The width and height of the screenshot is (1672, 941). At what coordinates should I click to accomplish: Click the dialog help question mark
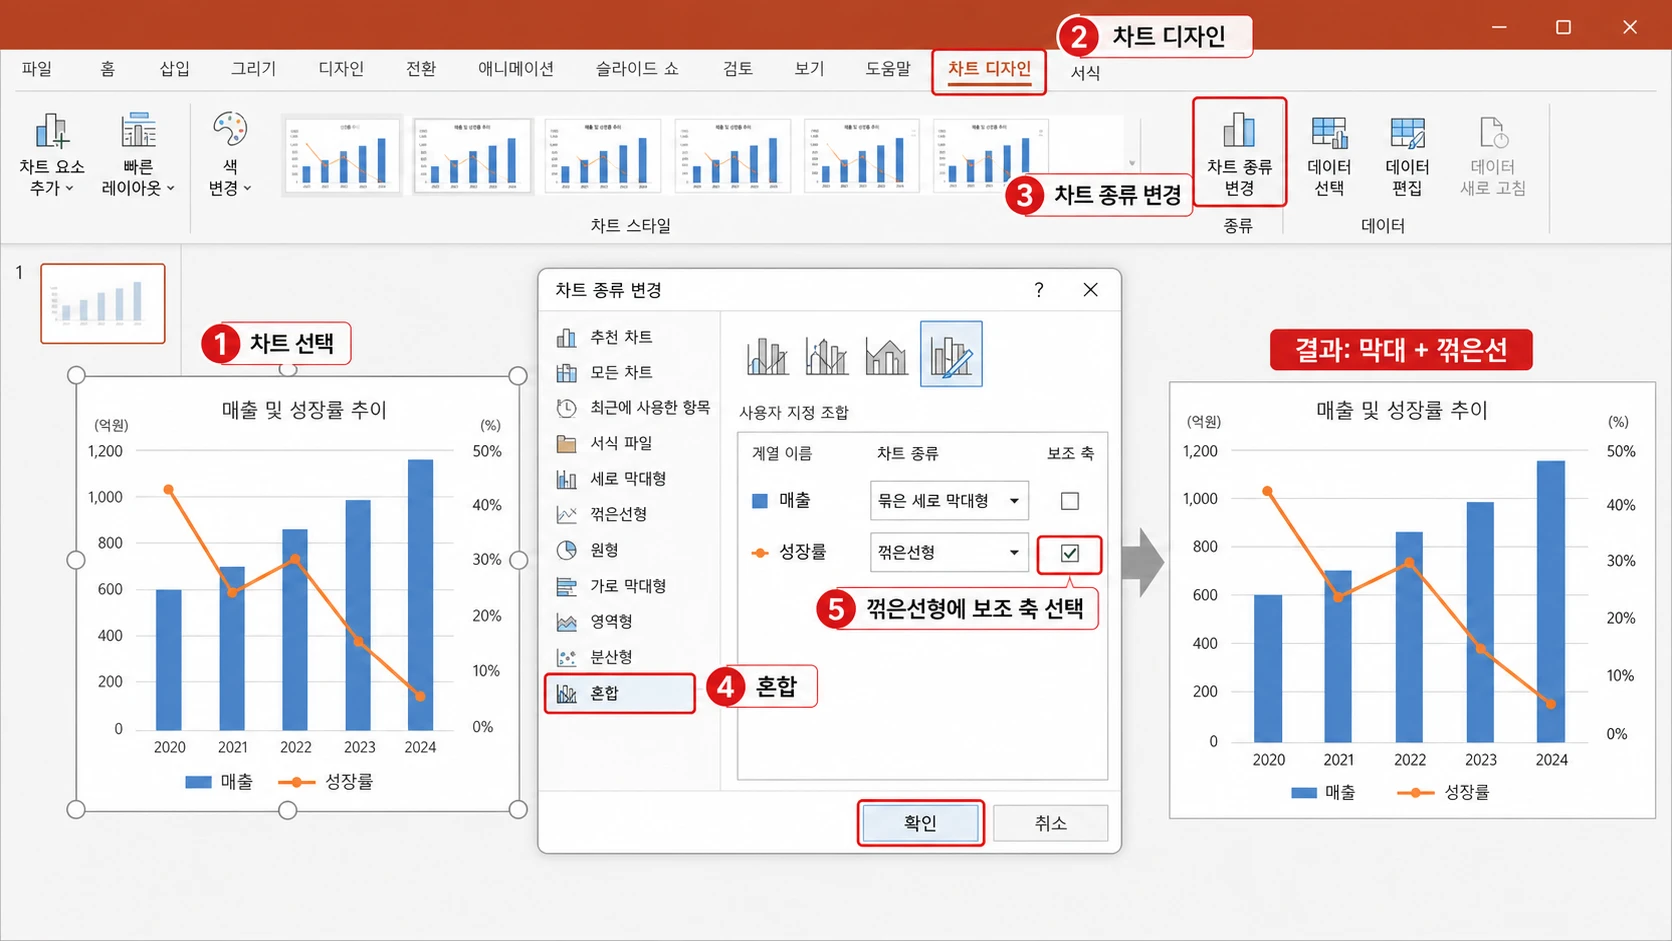click(1039, 290)
